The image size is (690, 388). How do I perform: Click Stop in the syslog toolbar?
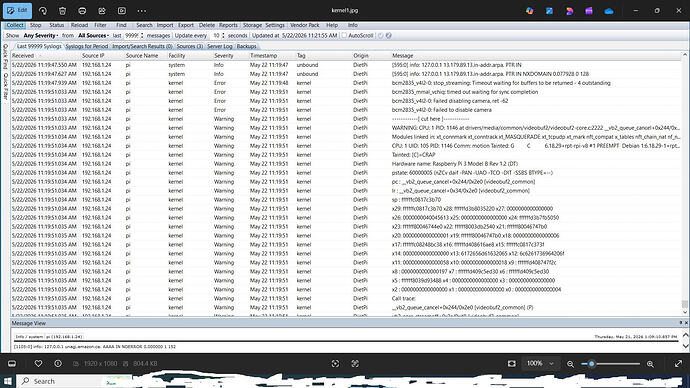tap(36, 26)
